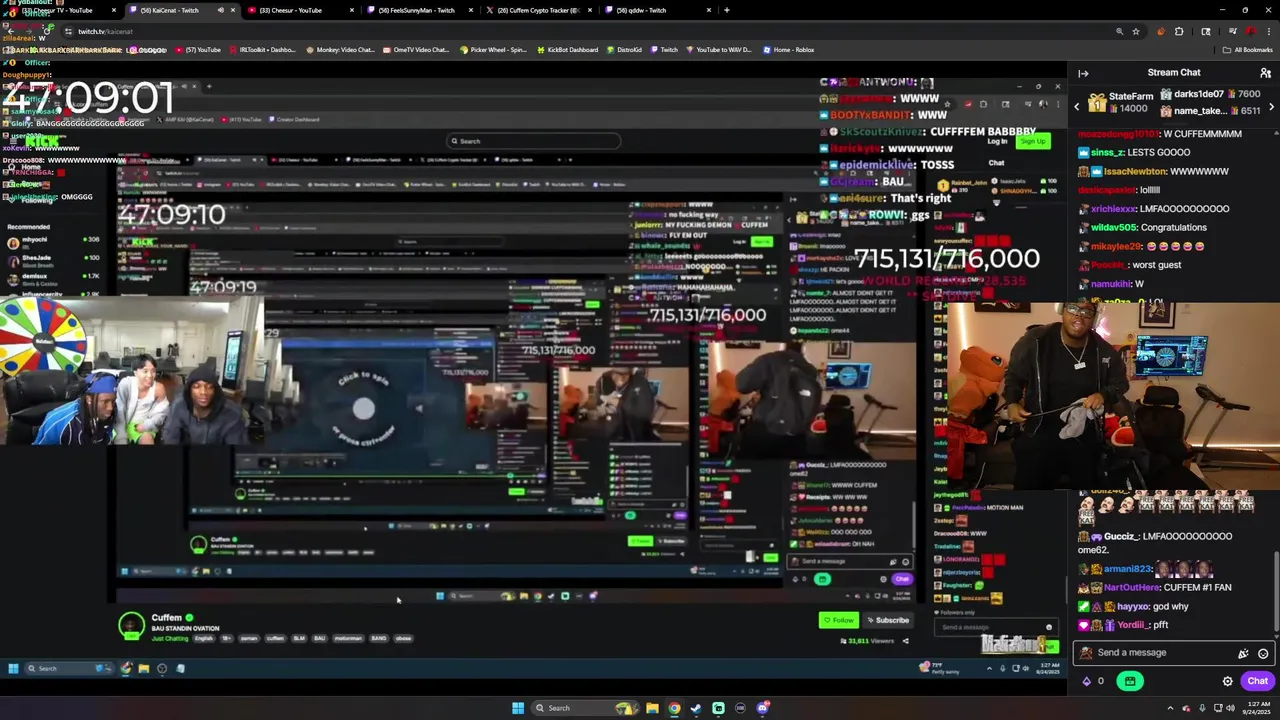
Task: Open IRLToolkit + Dashboard bookmark
Action: 261,49
